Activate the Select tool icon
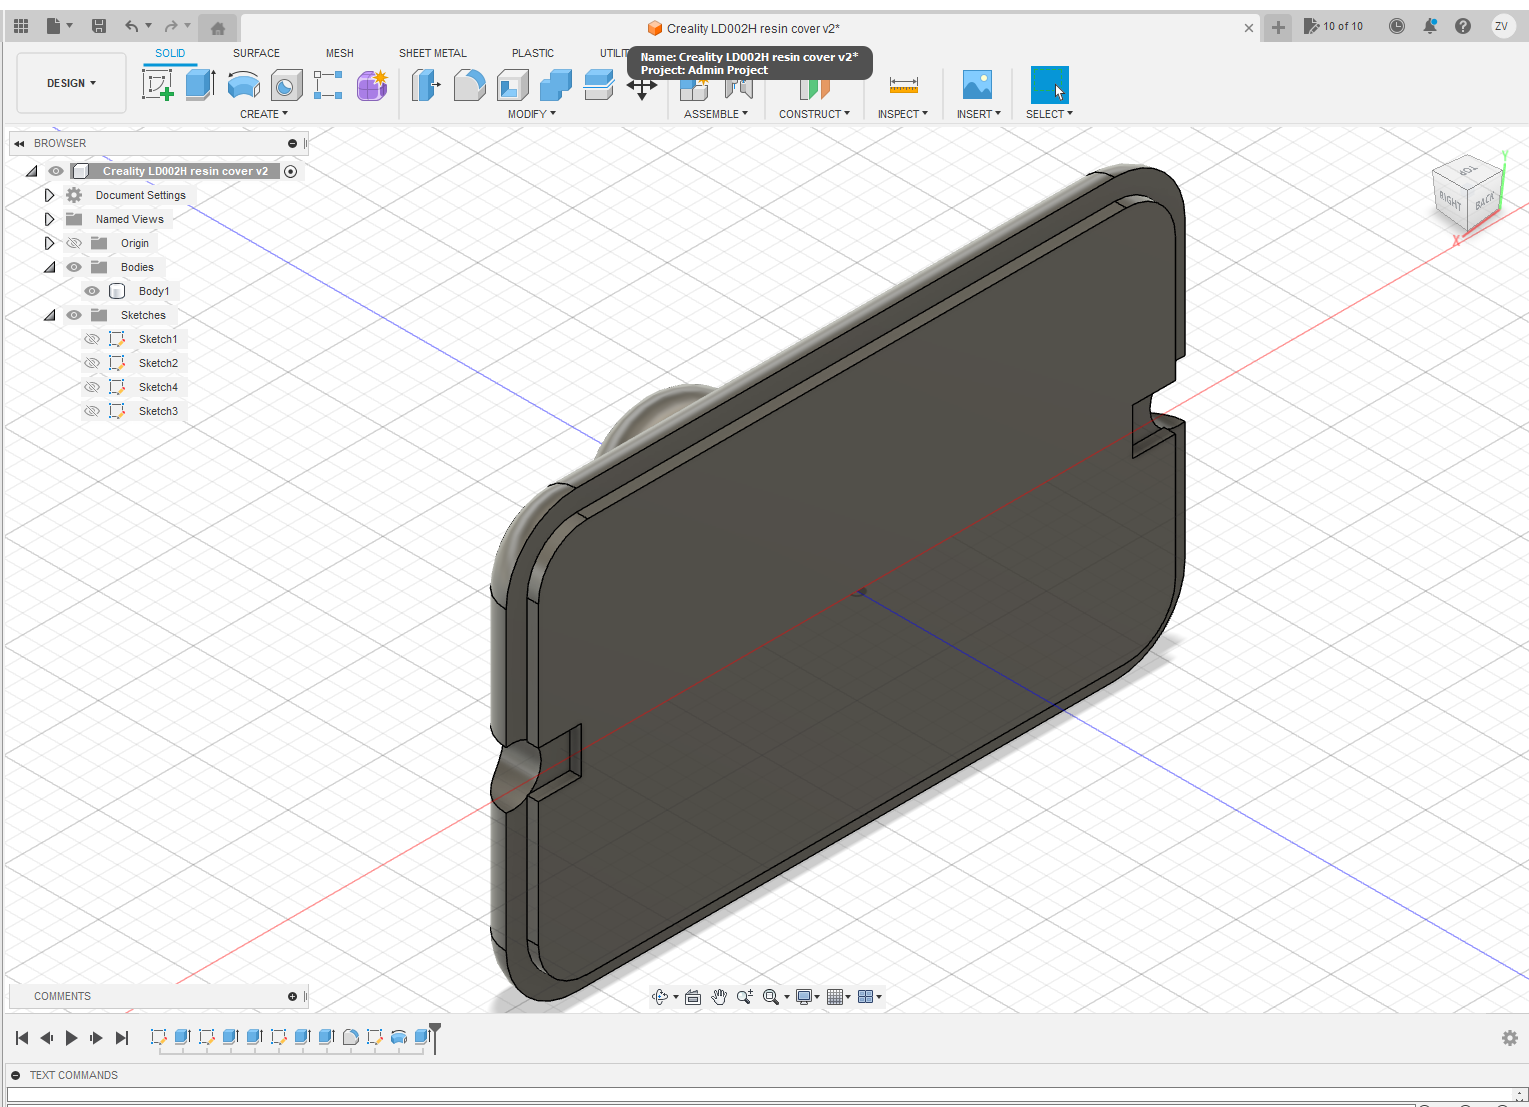Image resolution: width=1529 pixels, height=1107 pixels. 1049,85
